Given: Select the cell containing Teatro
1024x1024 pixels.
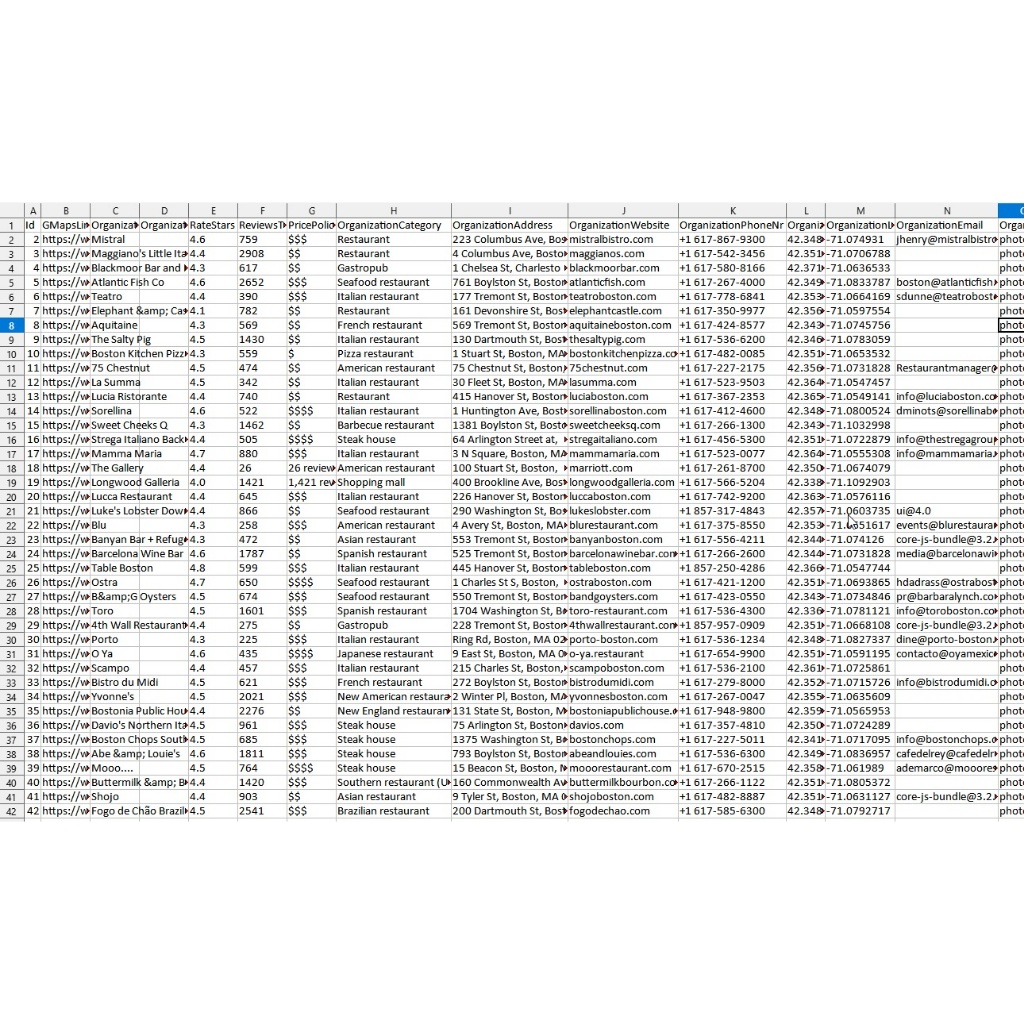Looking at the screenshot, I should [x=115, y=296].
